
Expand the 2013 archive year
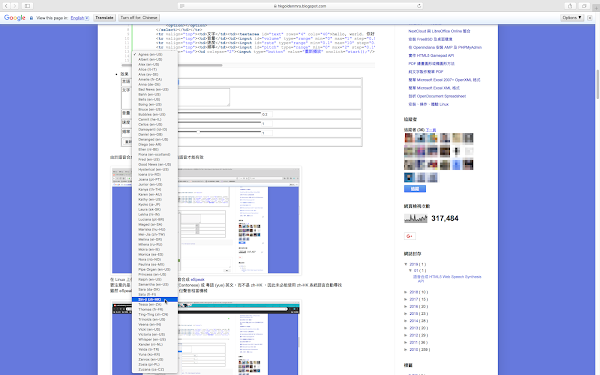point(406,328)
